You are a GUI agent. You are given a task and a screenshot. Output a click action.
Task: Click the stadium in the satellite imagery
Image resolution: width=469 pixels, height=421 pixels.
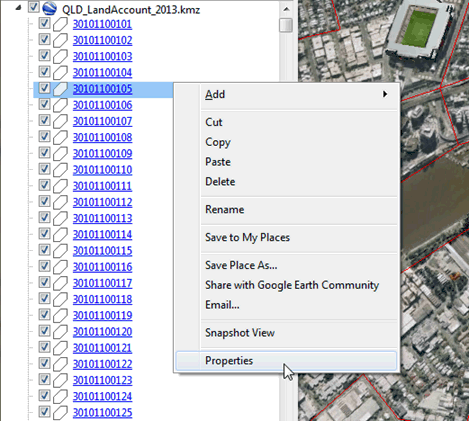420,29
